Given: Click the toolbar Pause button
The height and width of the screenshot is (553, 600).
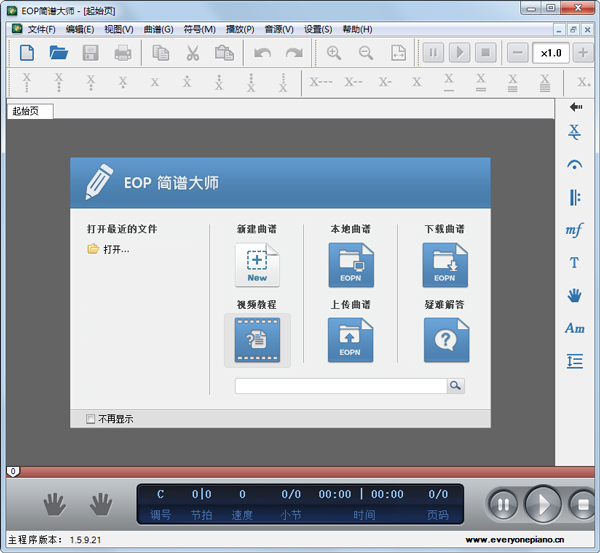Looking at the screenshot, I should pyautogui.click(x=433, y=52).
